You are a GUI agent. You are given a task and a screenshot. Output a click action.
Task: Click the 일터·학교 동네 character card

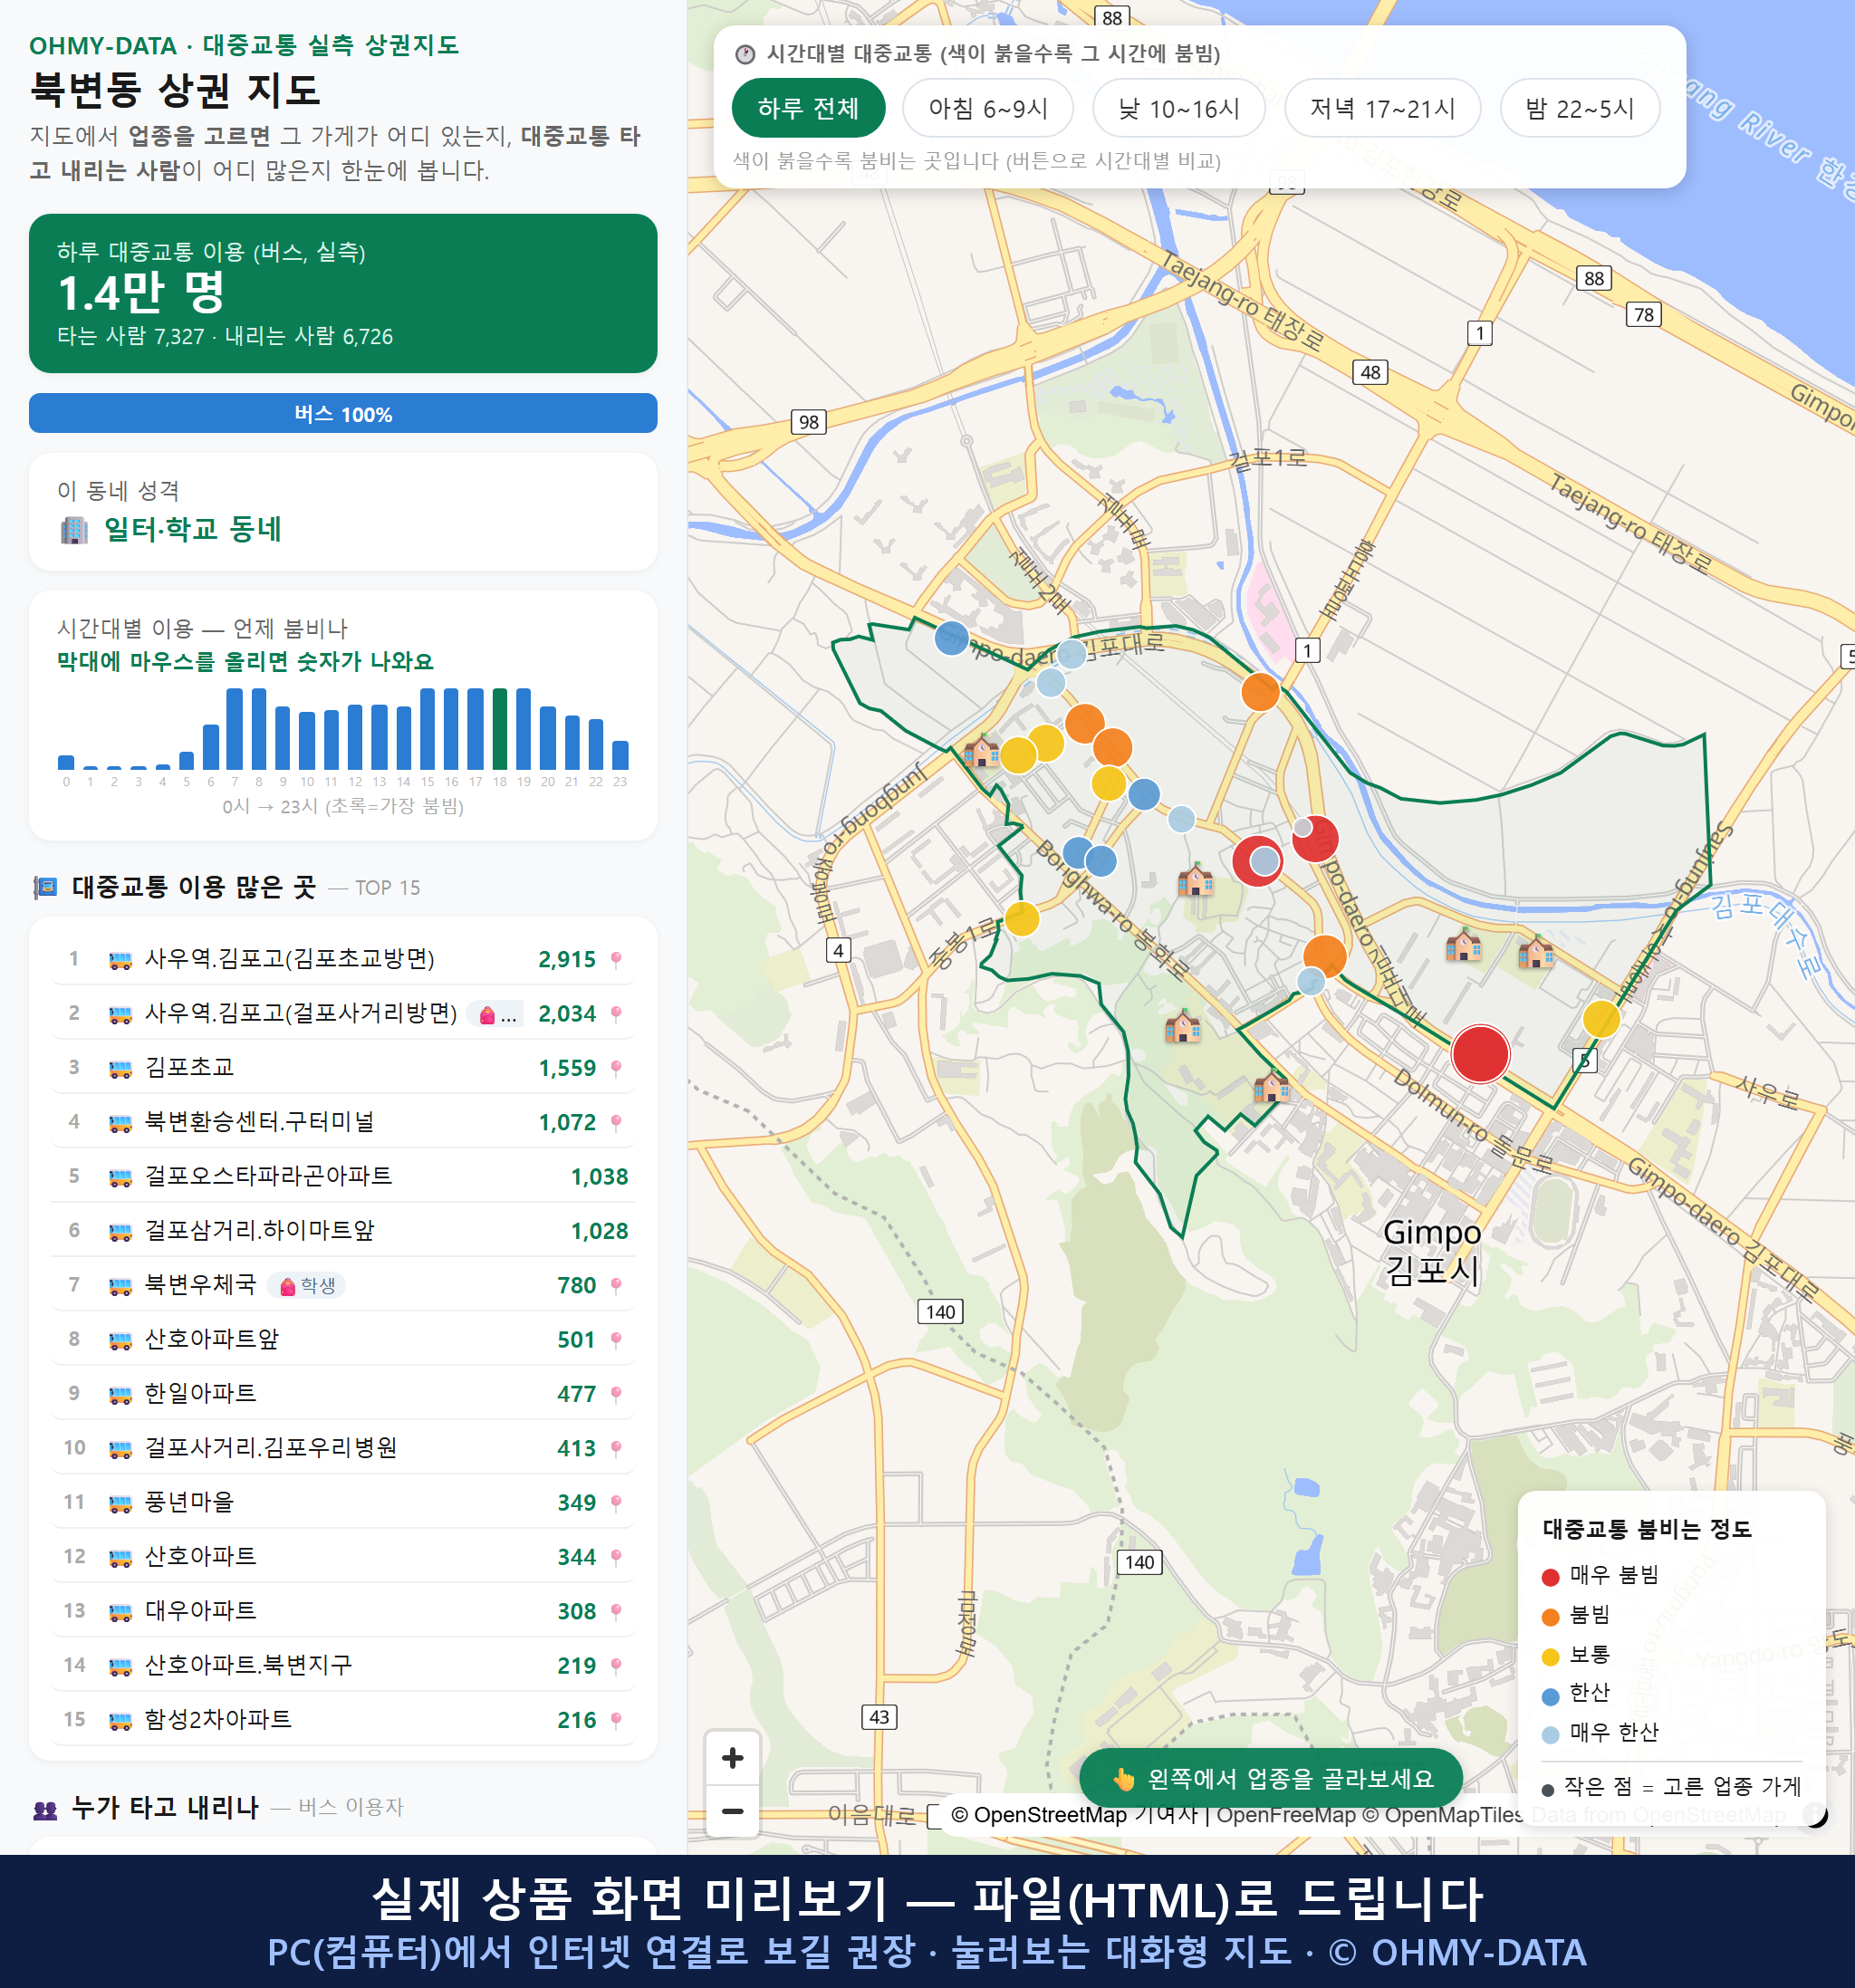pyautogui.click(x=343, y=512)
